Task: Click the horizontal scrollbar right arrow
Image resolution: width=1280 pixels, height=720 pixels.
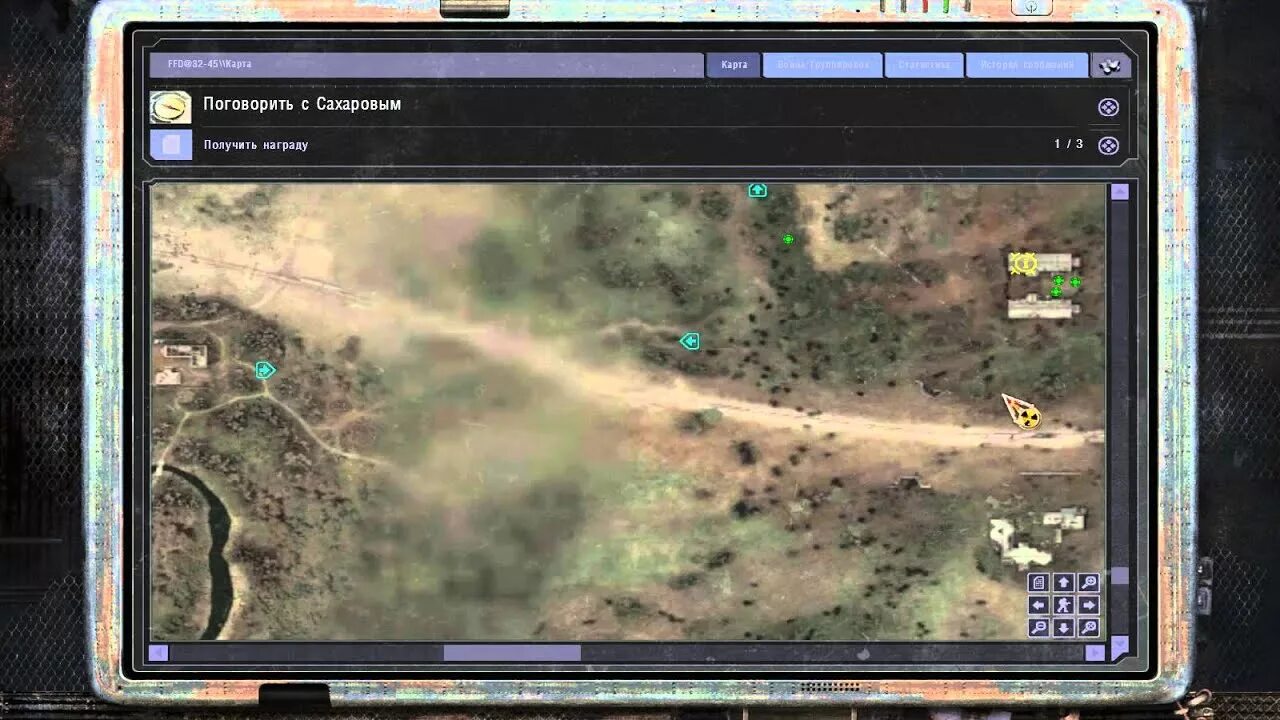Action: coord(1095,653)
